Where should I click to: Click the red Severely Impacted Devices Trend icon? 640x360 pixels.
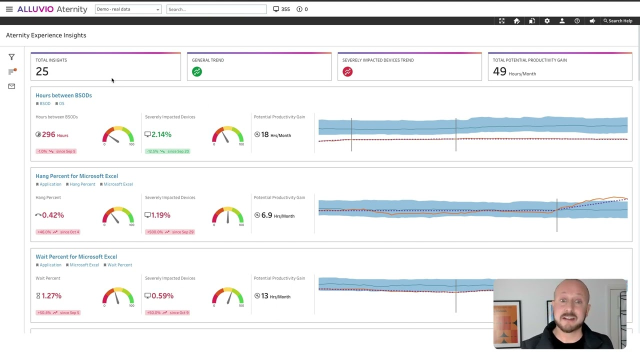[347, 72]
